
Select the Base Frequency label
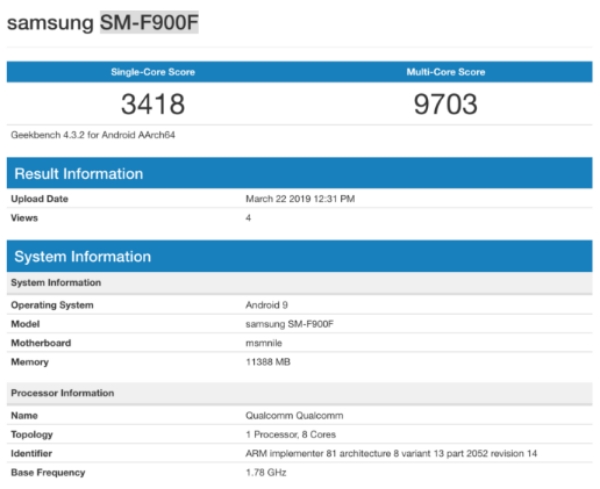(x=48, y=473)
